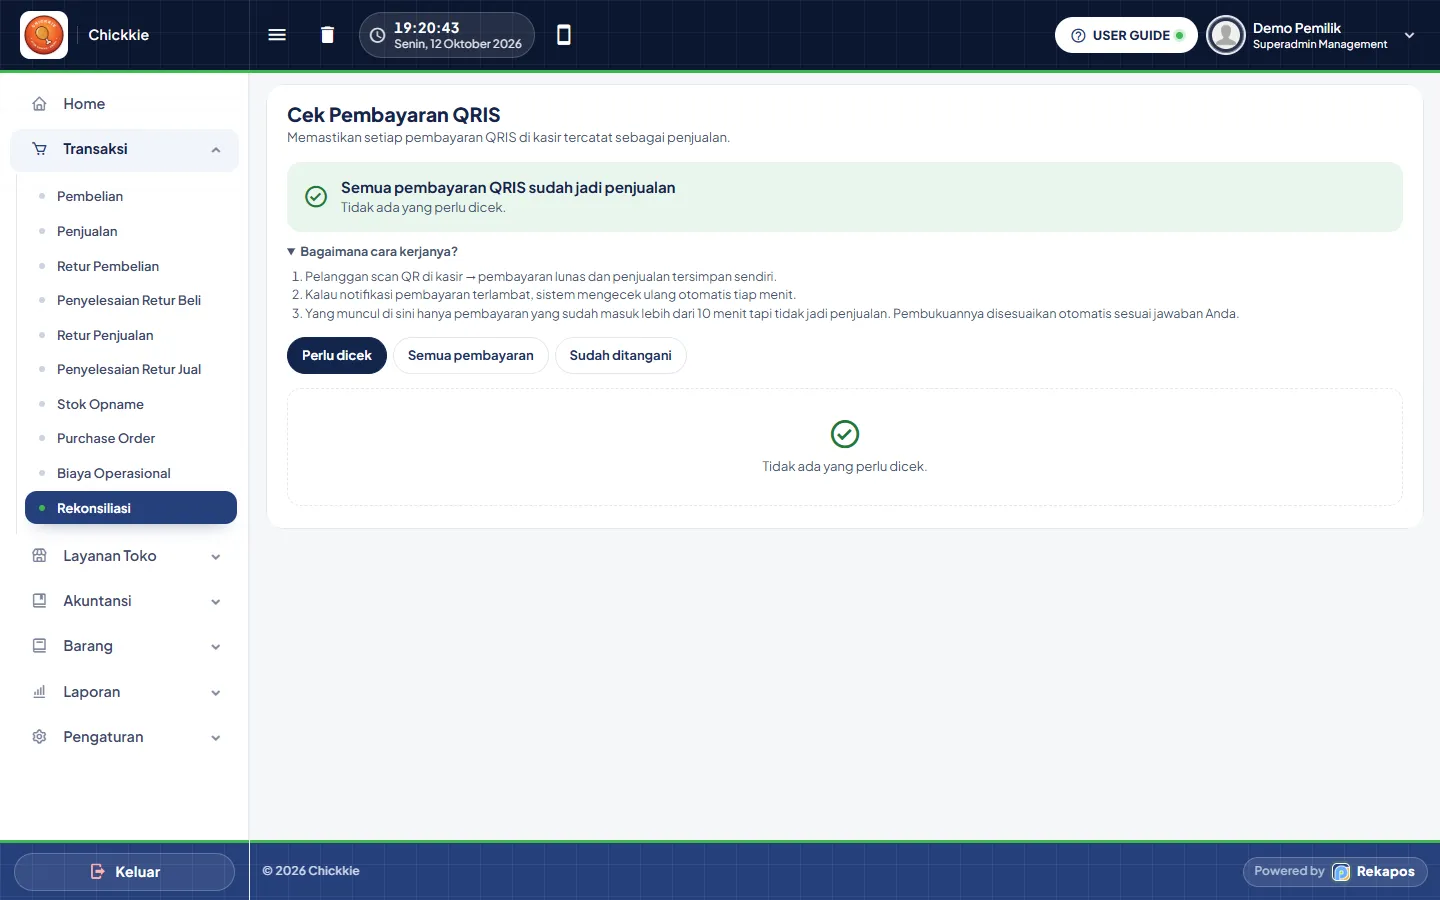Expand the Layanan Toko chevron
The height and width of the screenshot is (900, 1440).
pyautogui.click(x=216, y=557)
